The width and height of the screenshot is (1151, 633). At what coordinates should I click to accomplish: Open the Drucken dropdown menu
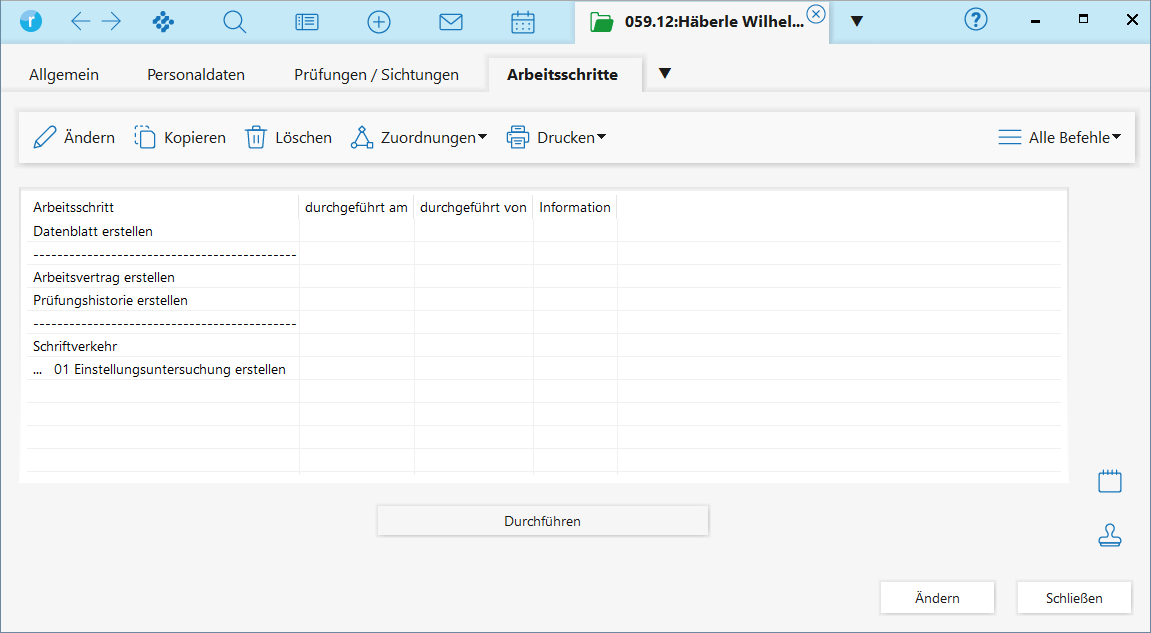557,138
